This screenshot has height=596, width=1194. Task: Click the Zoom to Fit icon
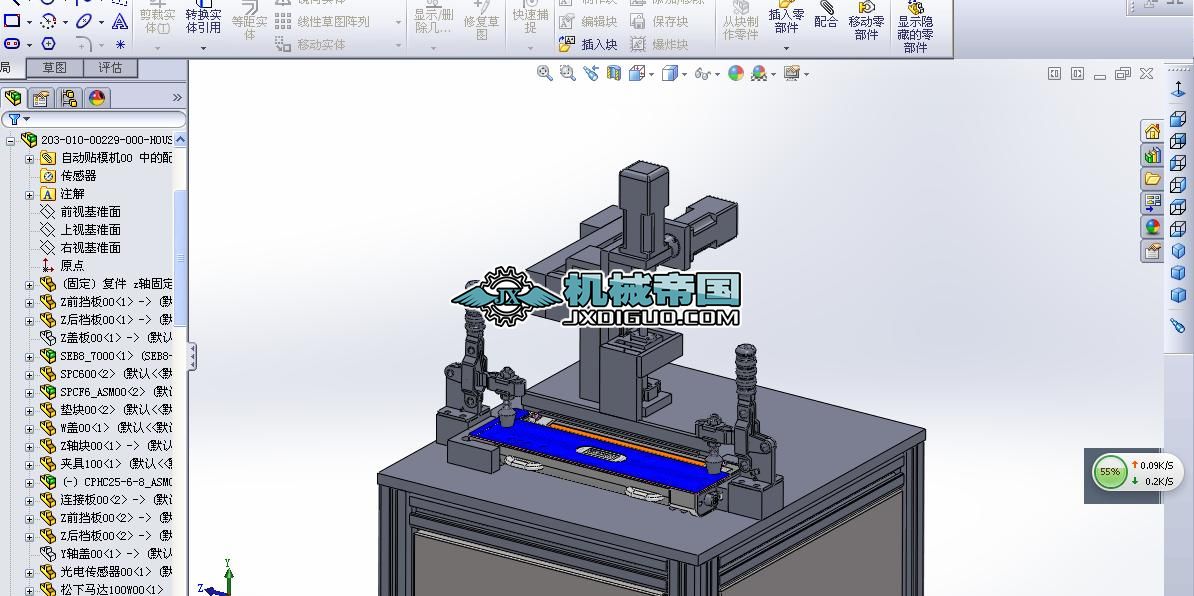(544, 73)
